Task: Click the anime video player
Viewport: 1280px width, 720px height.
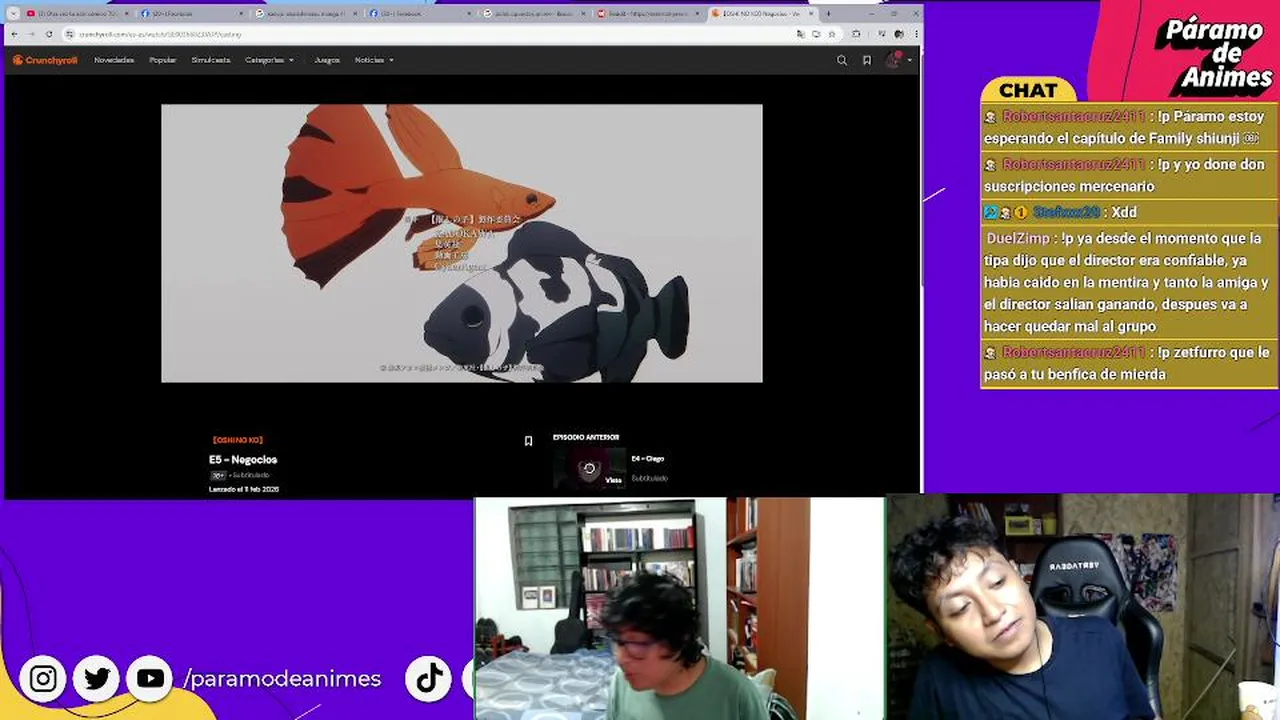Action: tap(462, 243)
